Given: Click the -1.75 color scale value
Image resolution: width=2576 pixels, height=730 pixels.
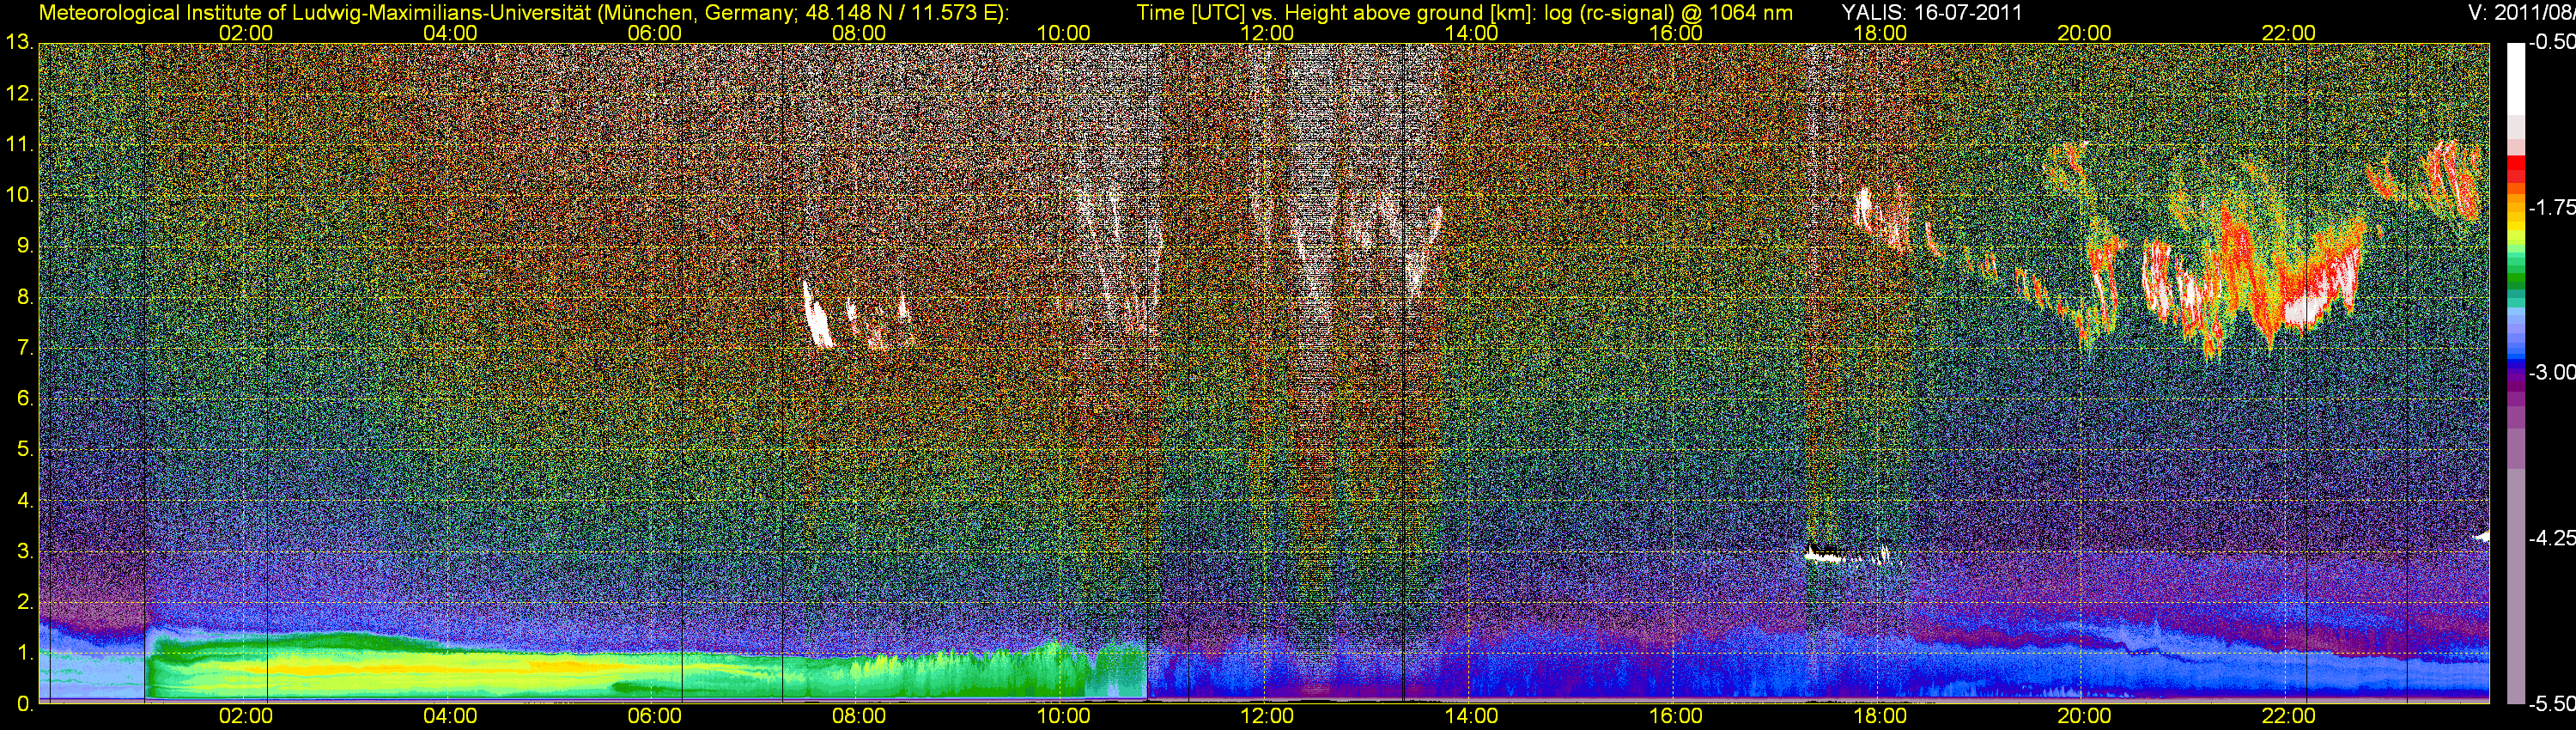Looking at the screenshot, I should (2552, 207).
